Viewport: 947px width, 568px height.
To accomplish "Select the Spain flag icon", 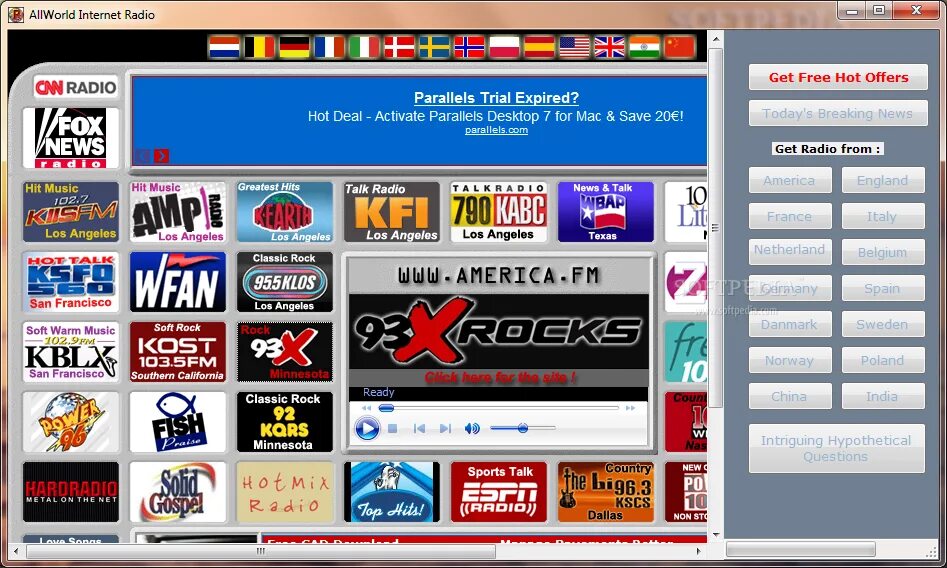I will point(539,47).
